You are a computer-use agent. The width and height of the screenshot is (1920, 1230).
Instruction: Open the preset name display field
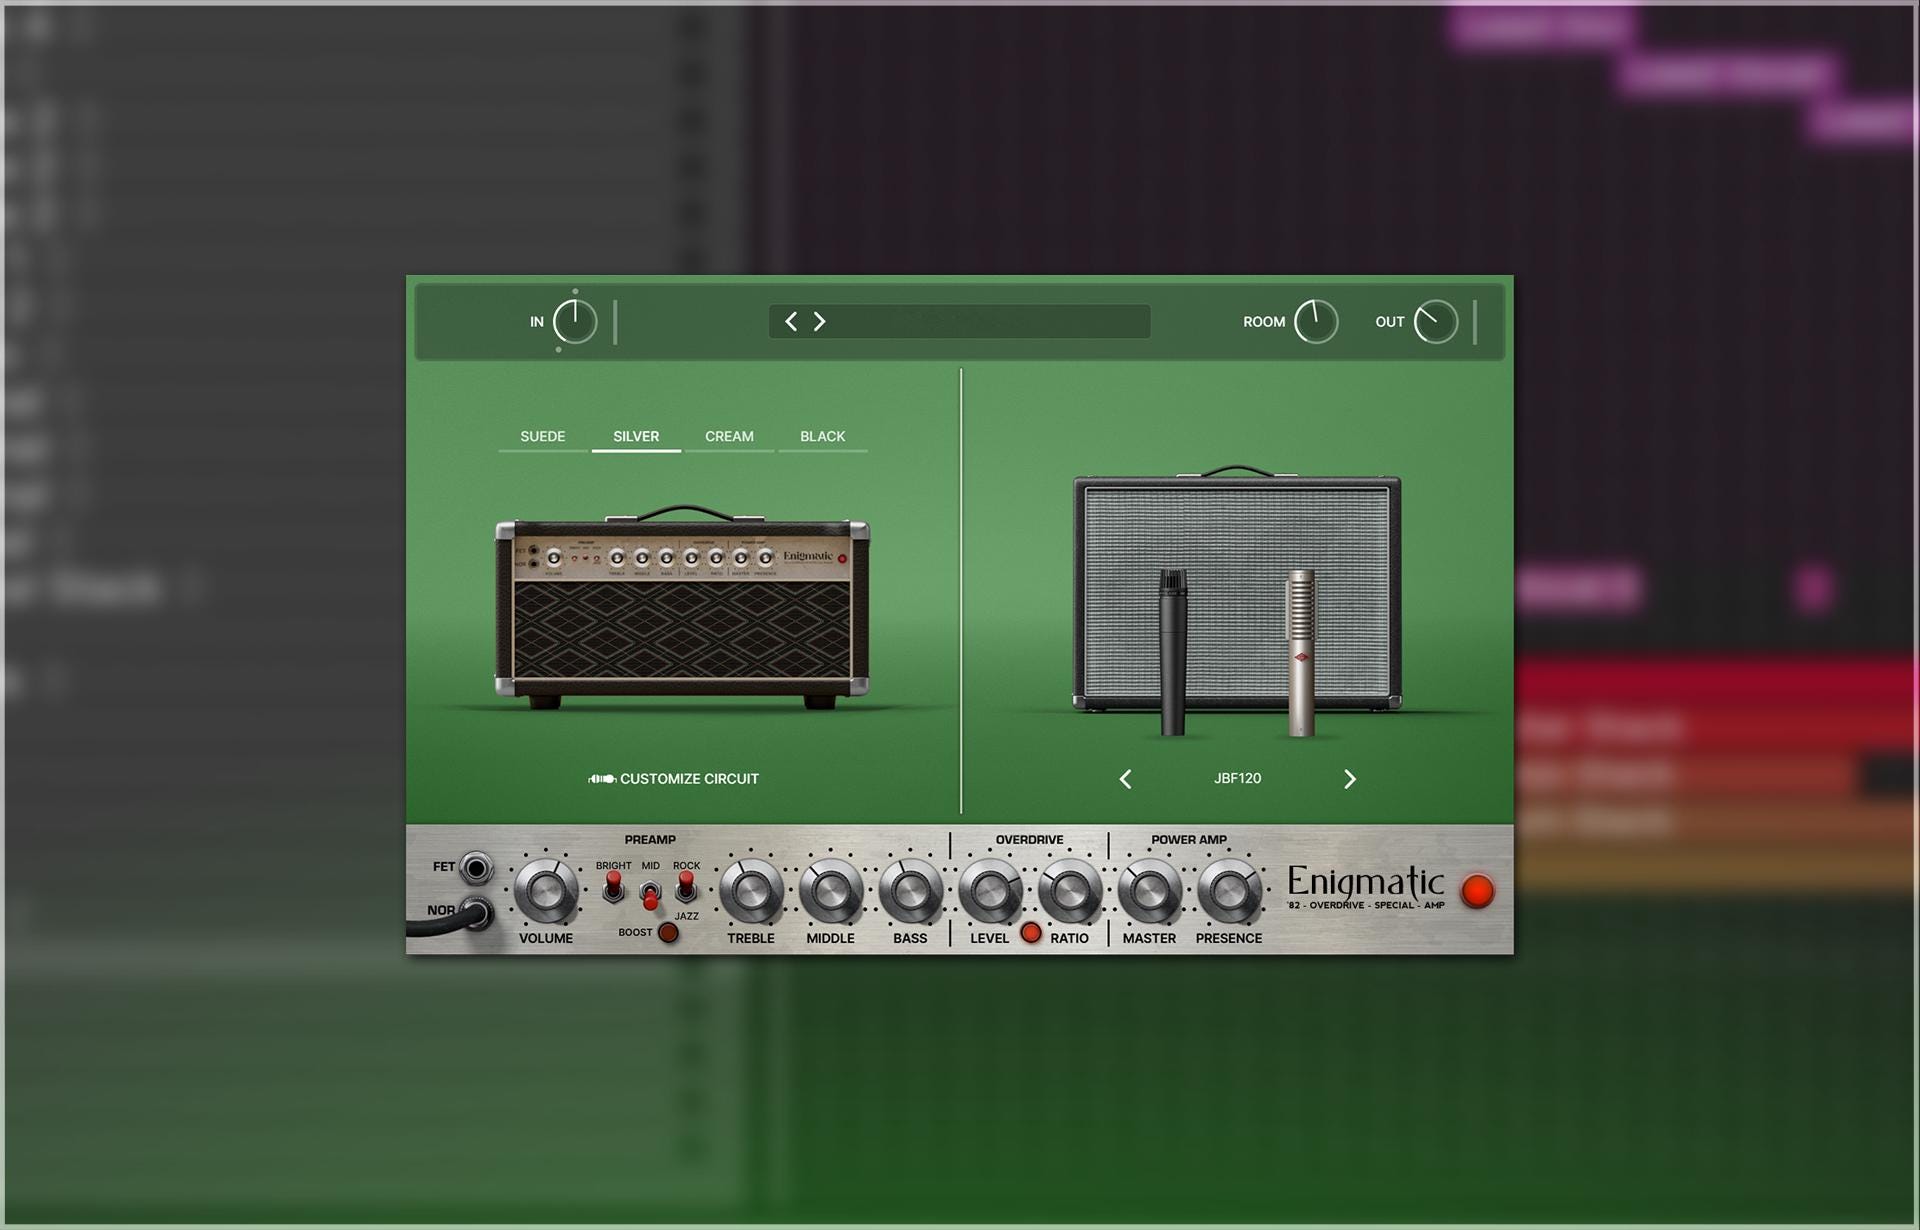point(959,321)
